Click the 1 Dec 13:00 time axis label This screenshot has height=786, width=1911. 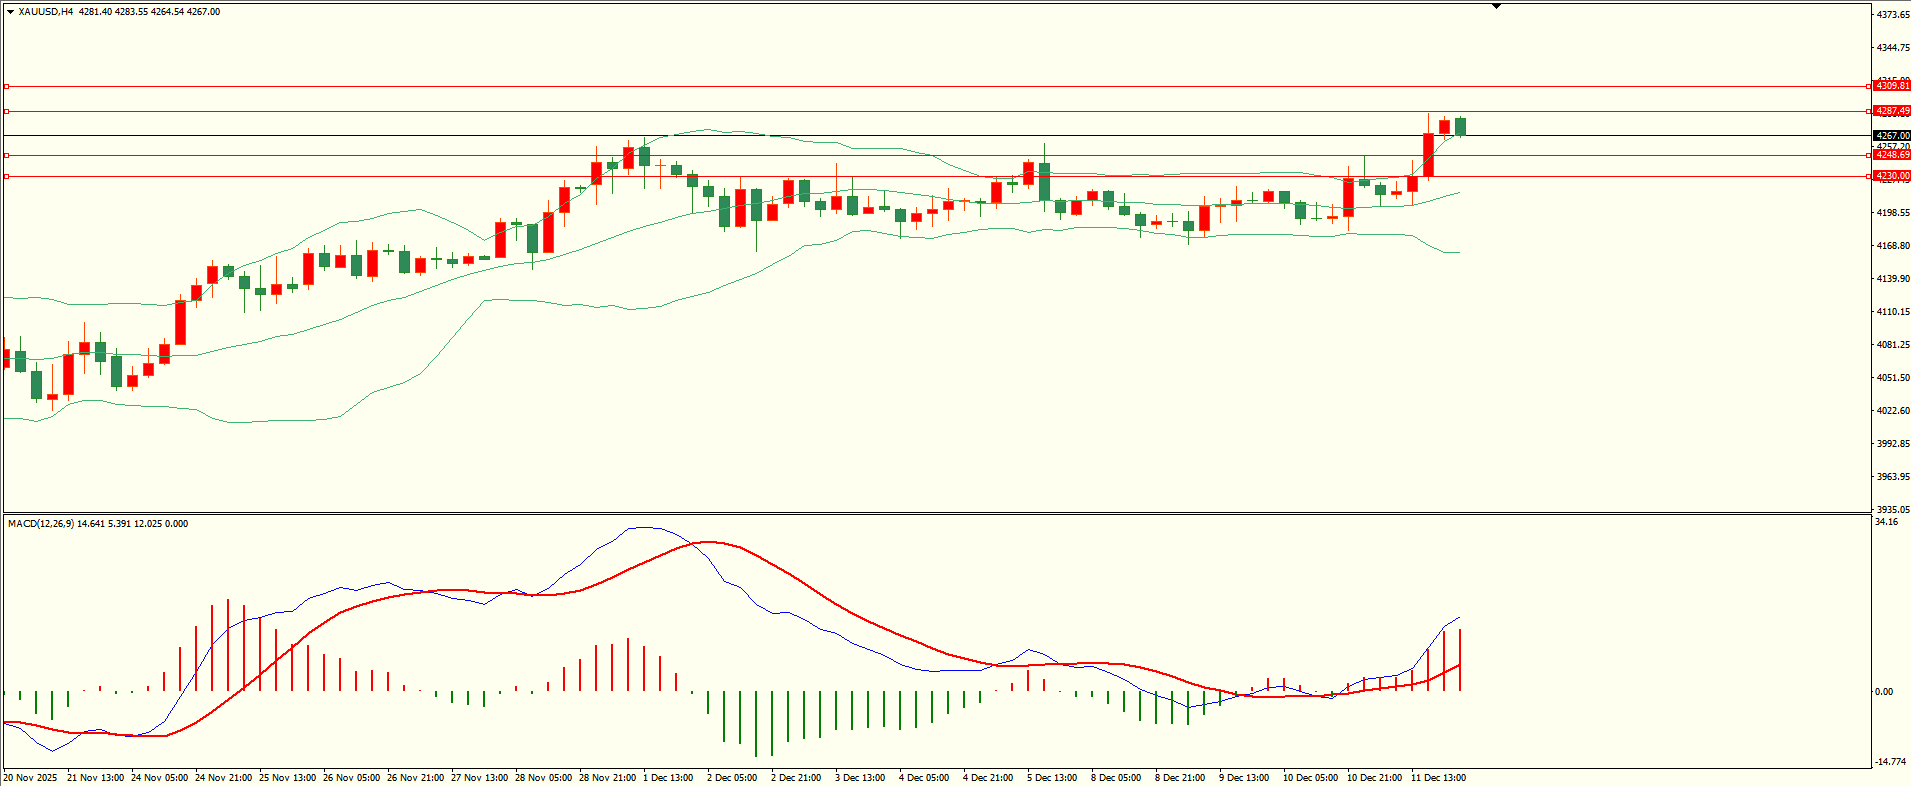(x=667, y=778)
